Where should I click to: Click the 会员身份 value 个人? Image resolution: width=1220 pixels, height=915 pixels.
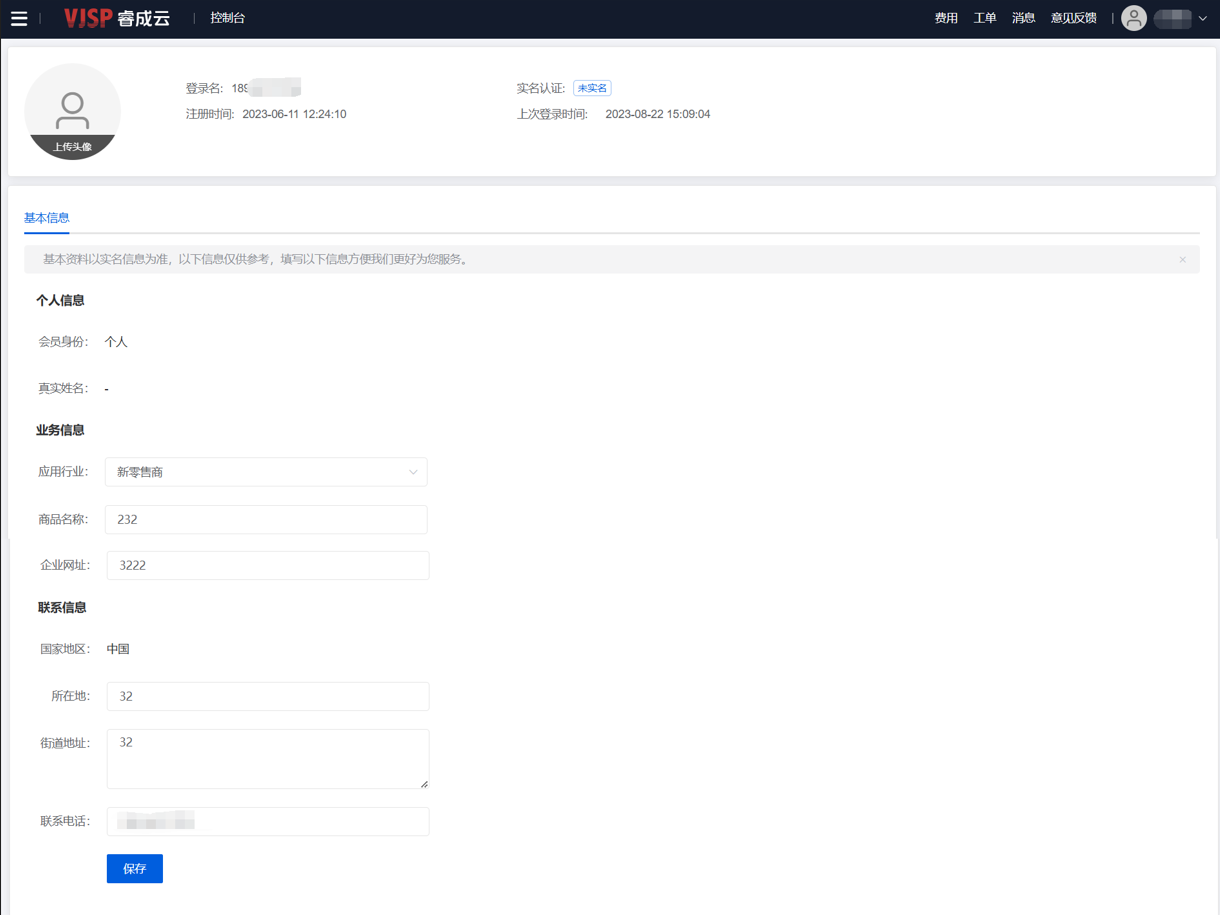(x=116, y=342)
